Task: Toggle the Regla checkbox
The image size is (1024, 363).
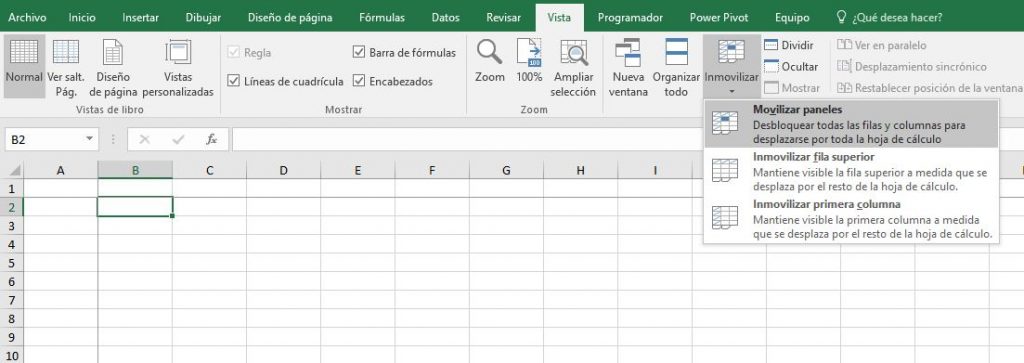Action: click(234, 52)
